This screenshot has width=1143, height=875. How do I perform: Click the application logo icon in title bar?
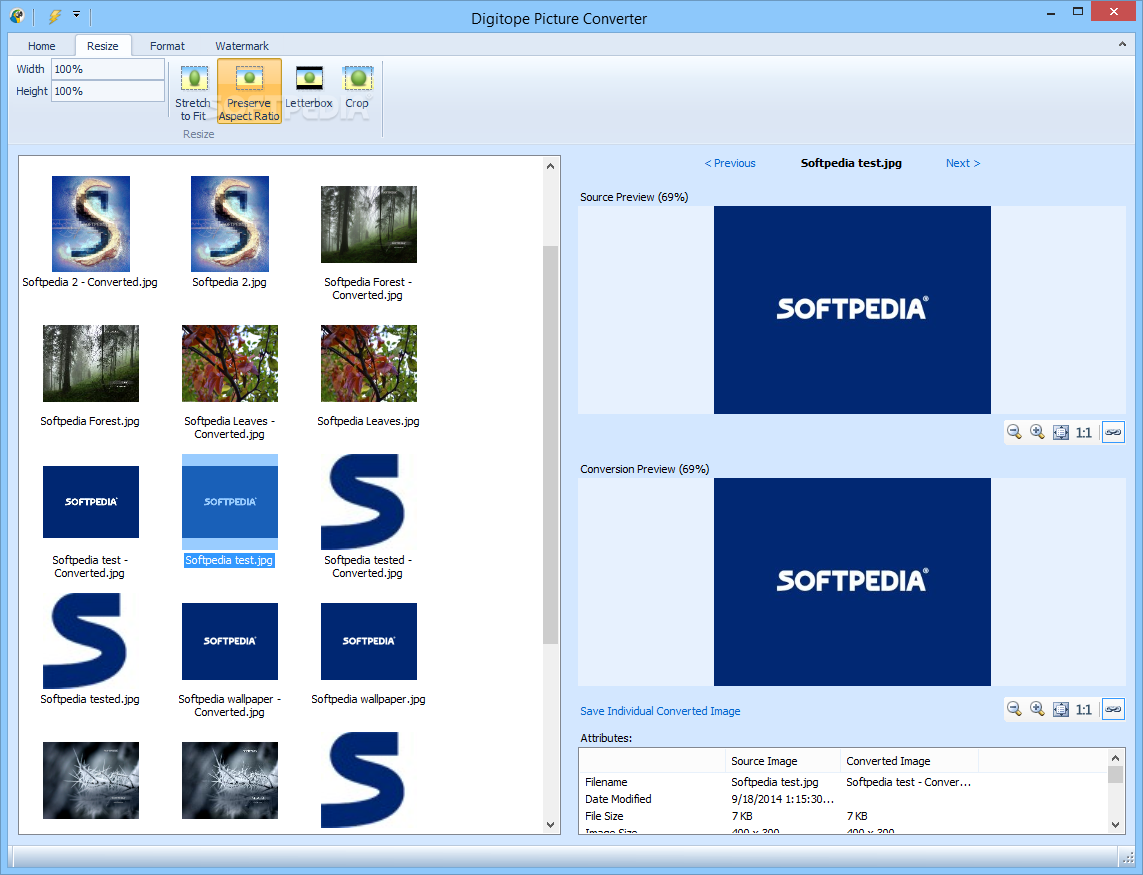click(17, 15)
